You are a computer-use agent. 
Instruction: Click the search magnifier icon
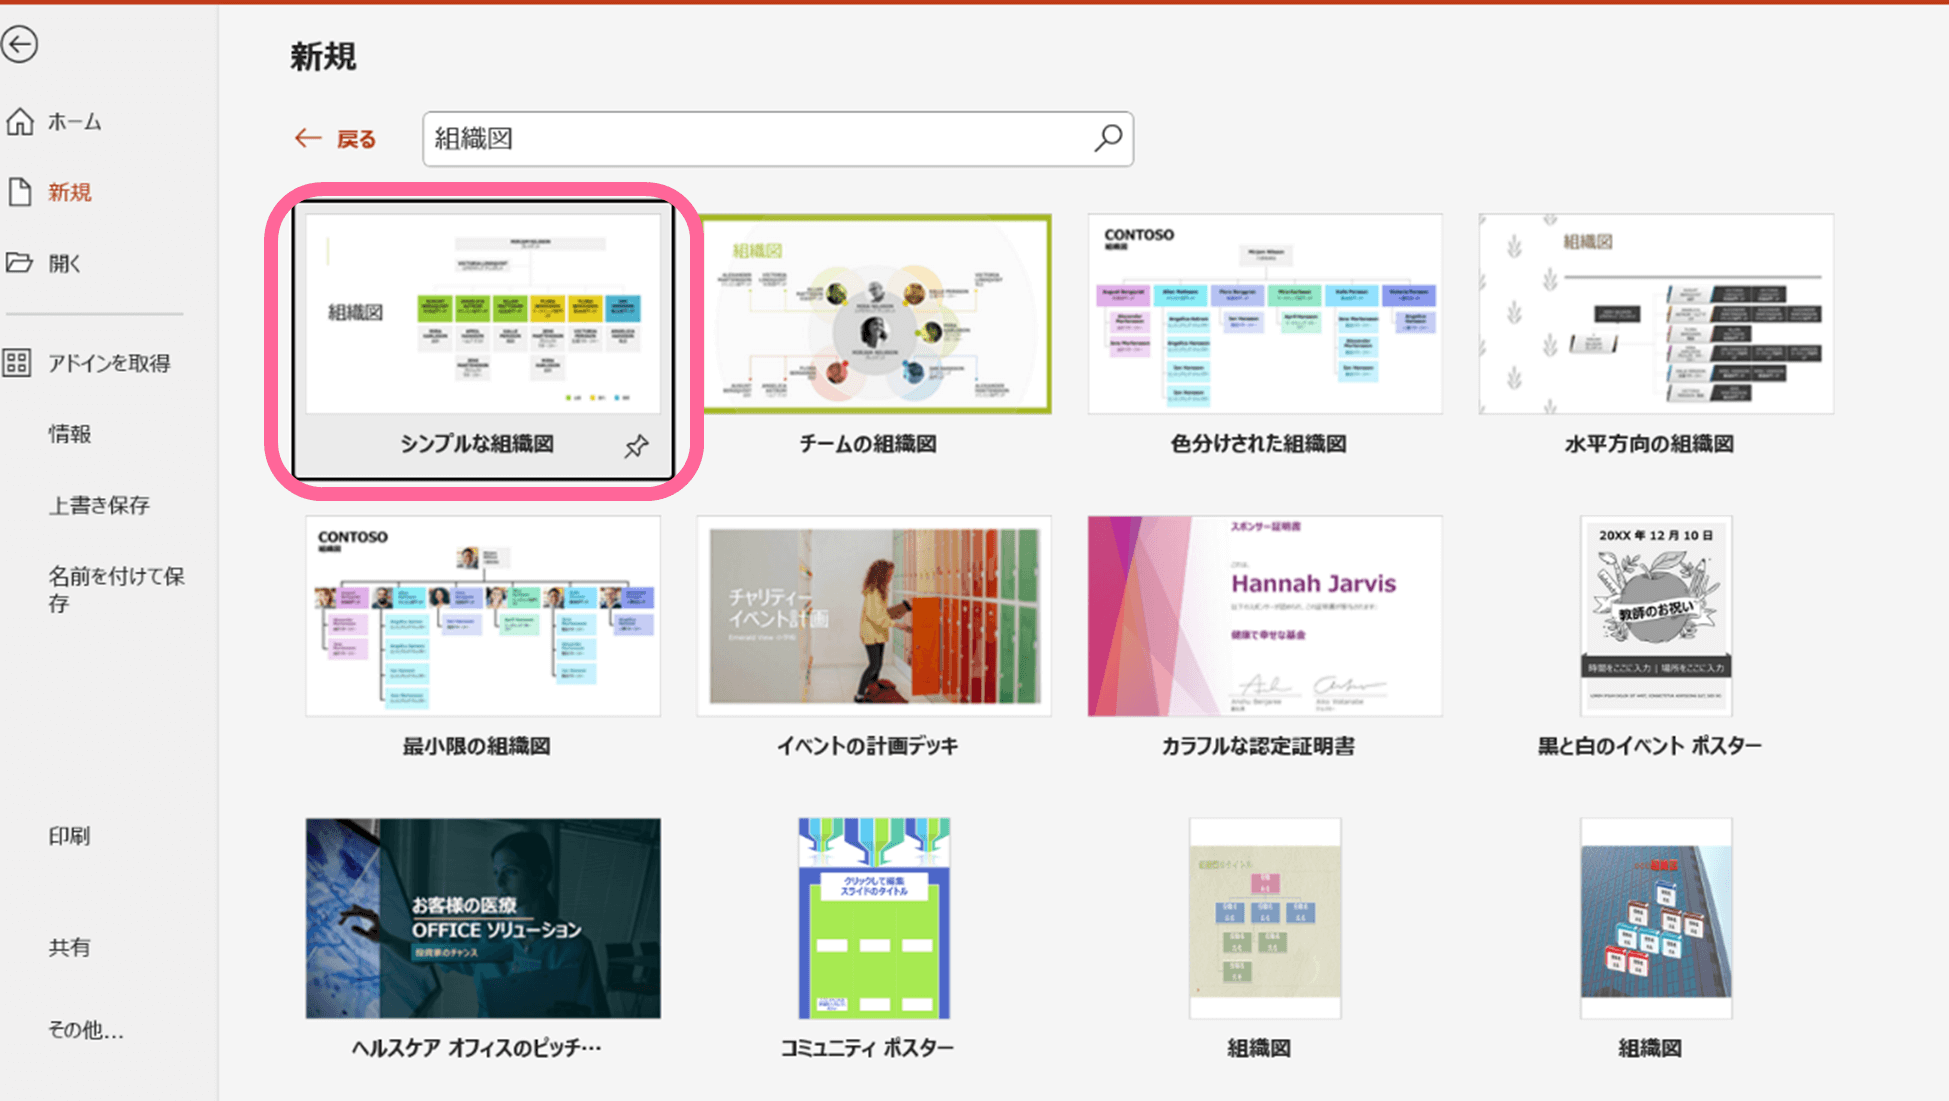pyautogui.click(x=1107, y=138)
